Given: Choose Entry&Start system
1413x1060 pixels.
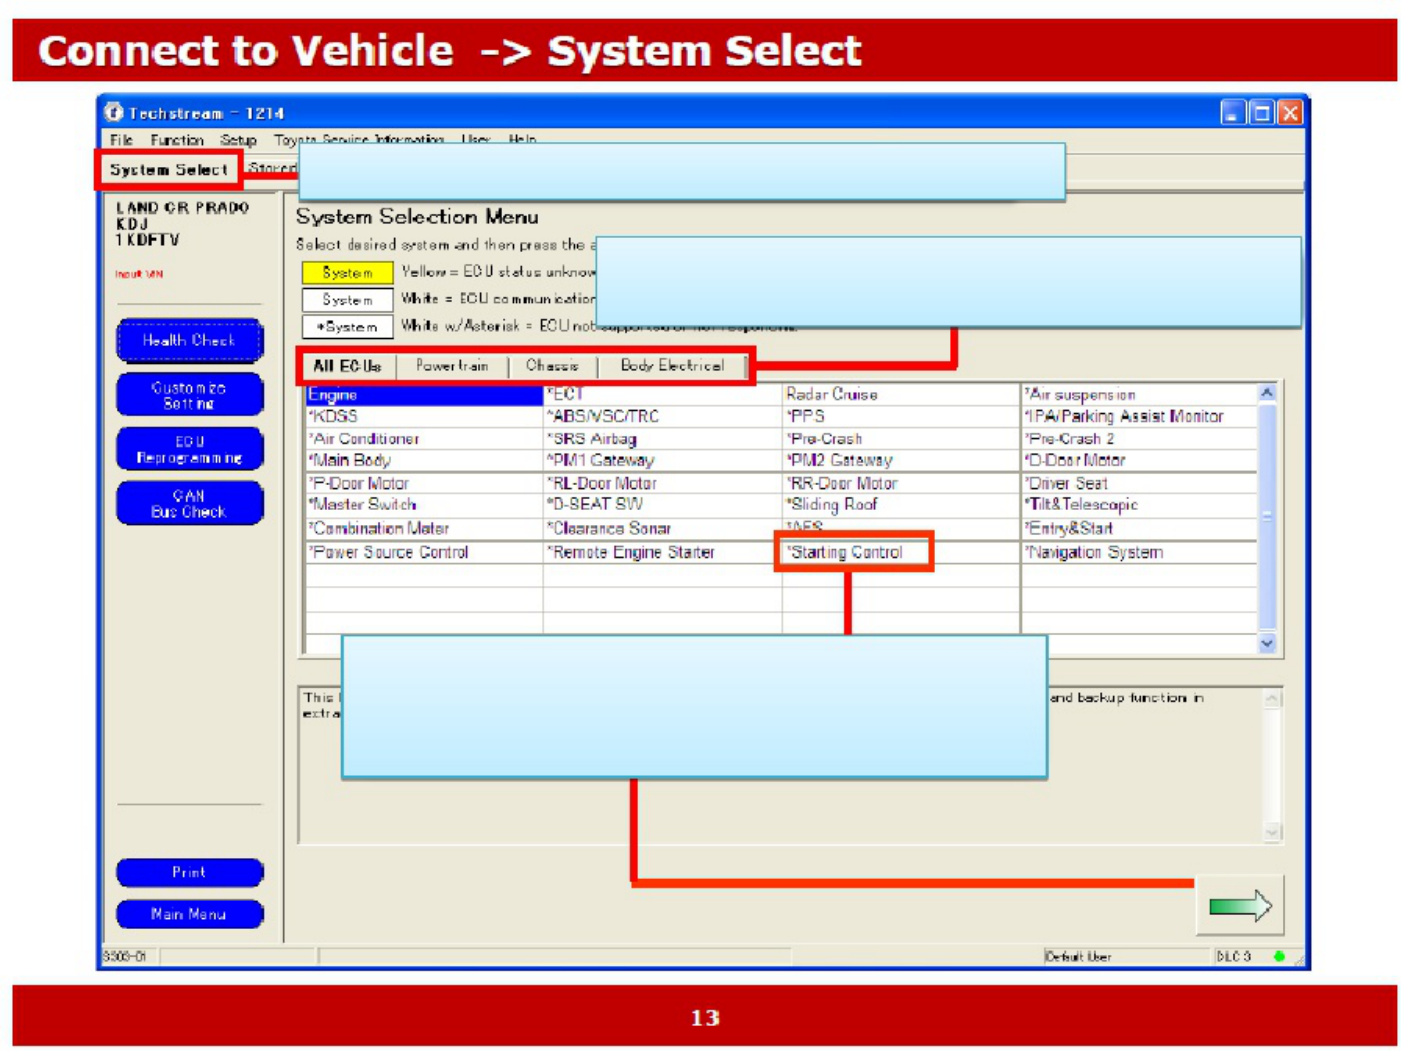Looking at the screenshot, I should [x=1138, y=528].
